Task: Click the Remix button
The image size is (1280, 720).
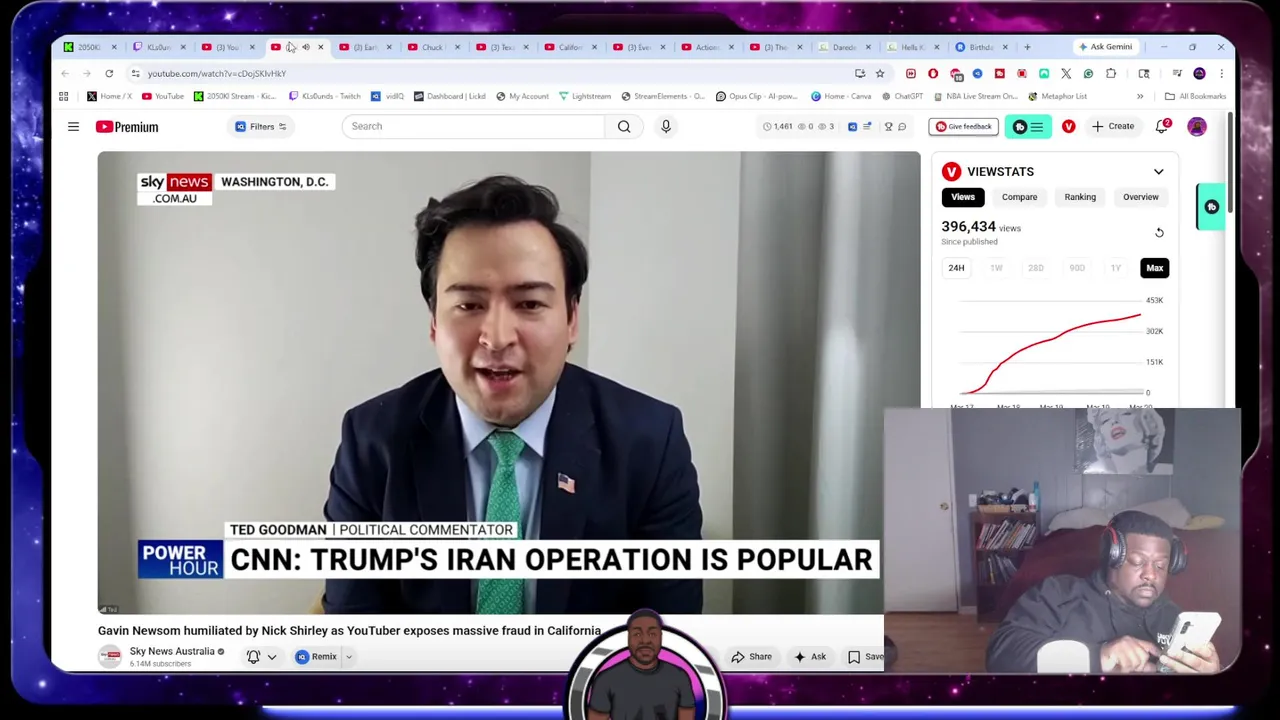Action: click(316, 657)
